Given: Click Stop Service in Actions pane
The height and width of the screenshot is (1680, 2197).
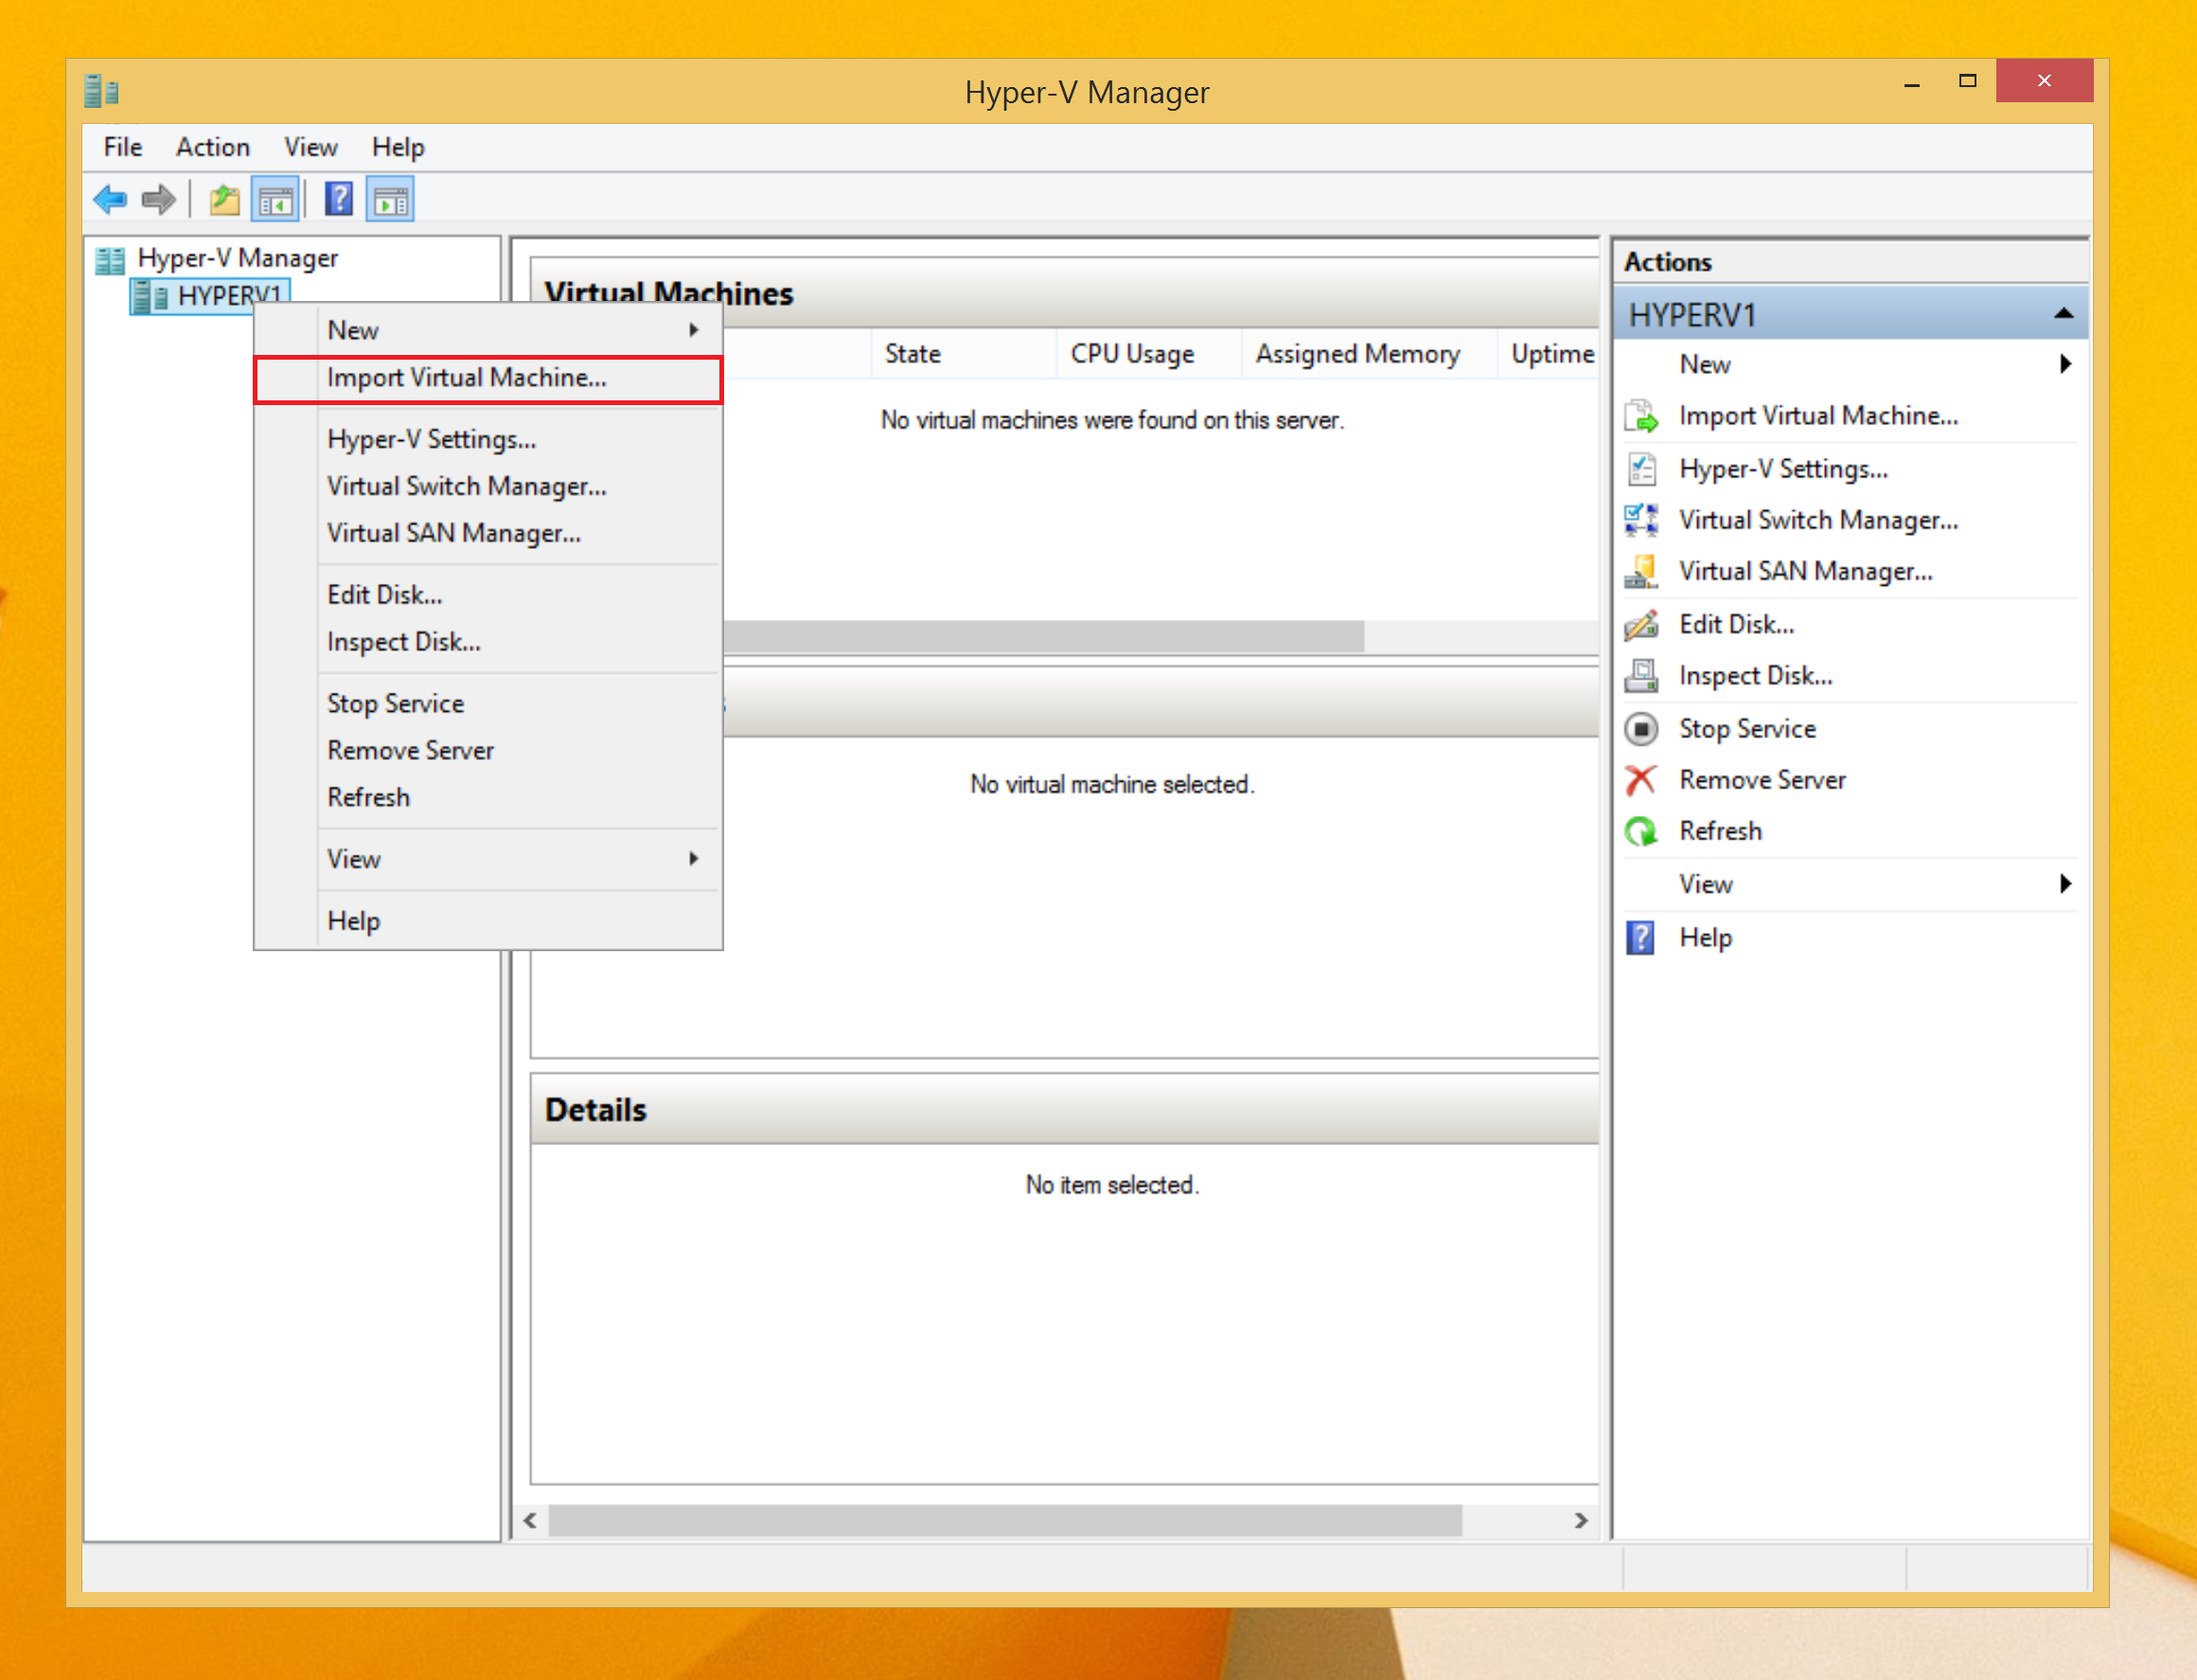Looking at the screenshot, I should point(1747,729).
